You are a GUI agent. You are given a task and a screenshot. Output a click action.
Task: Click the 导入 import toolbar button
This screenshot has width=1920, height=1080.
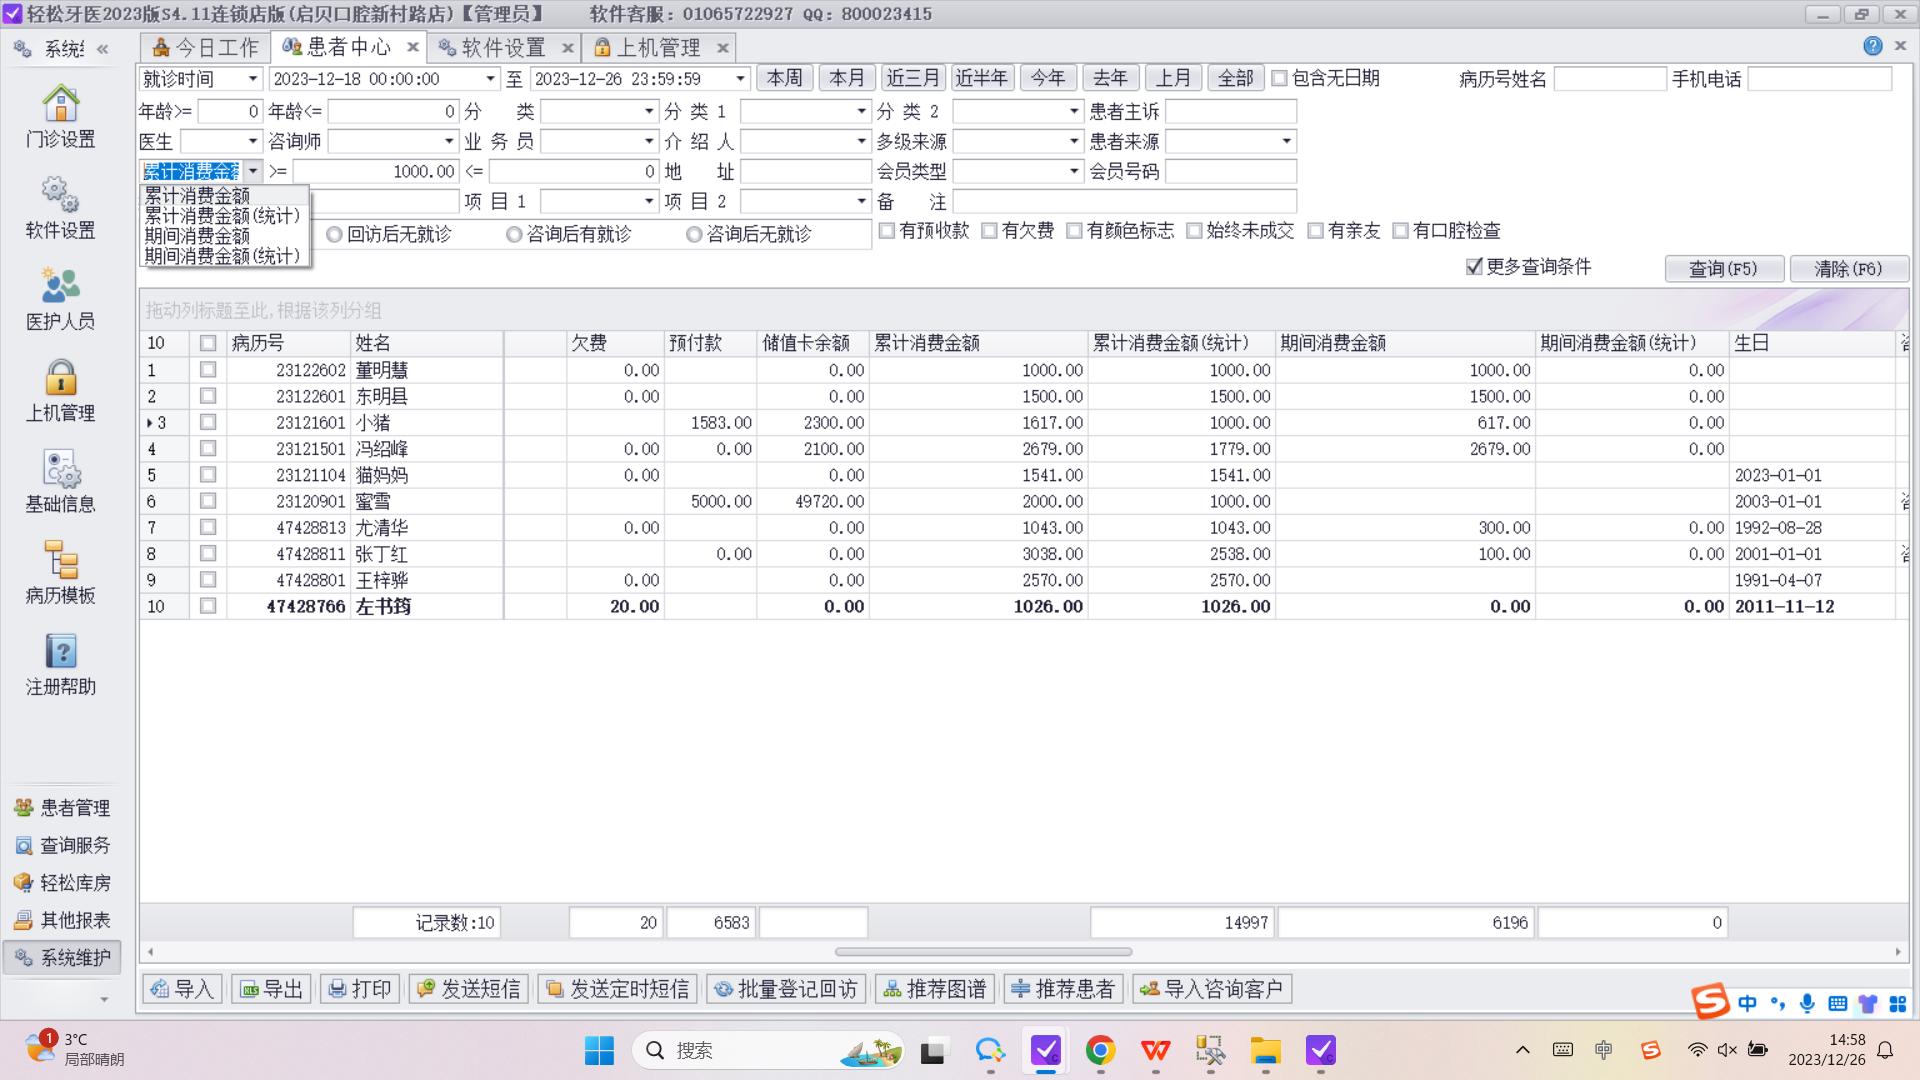click(183, 989)
